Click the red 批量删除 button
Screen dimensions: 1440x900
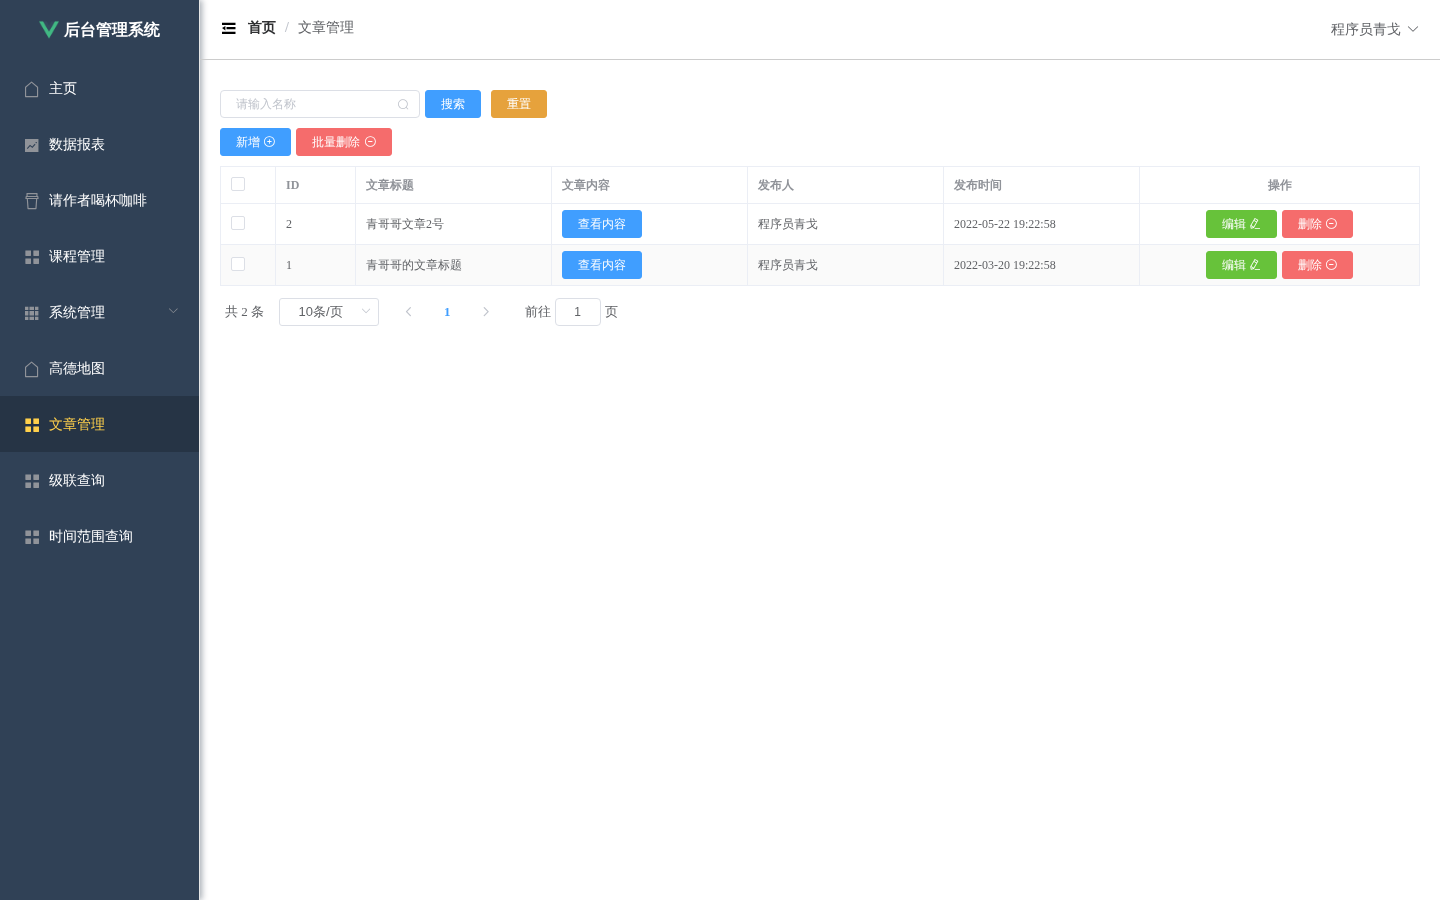344,142
